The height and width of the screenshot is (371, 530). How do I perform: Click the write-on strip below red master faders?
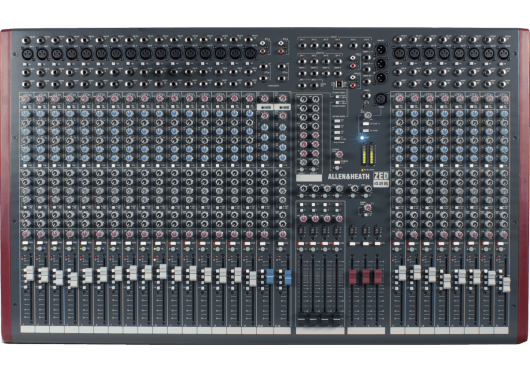coord(366,330)
